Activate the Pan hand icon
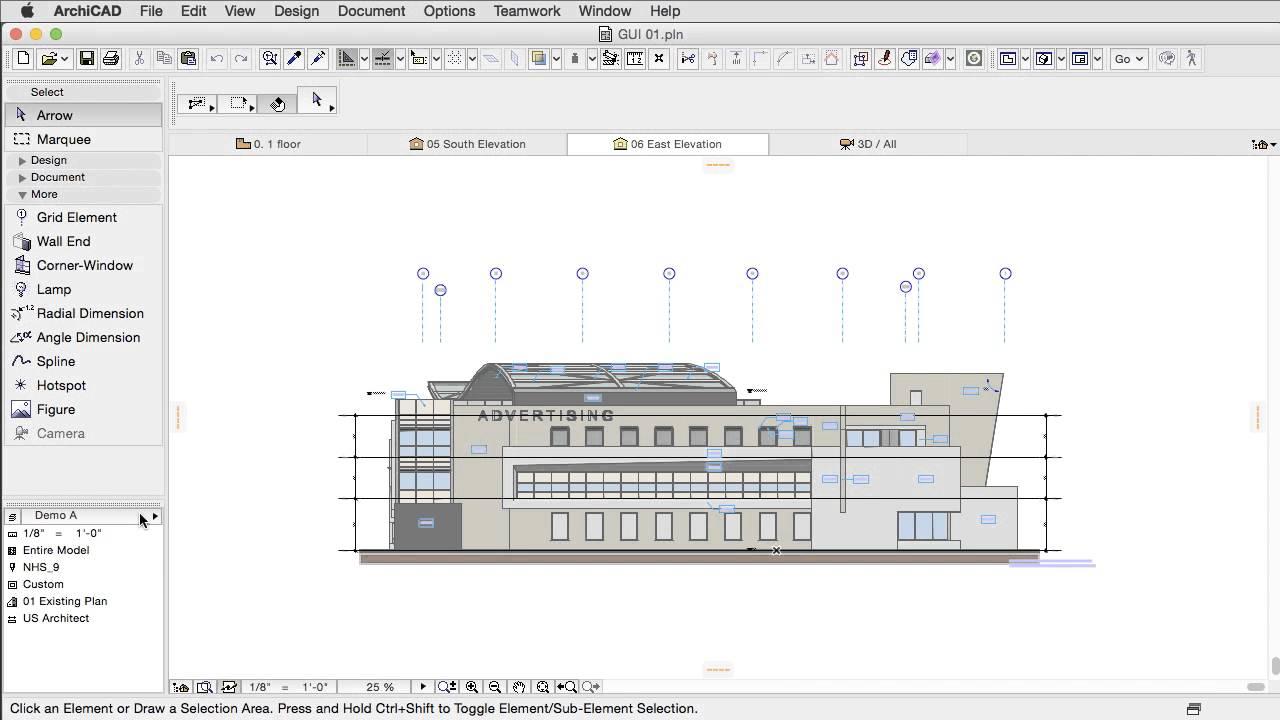Image resolution: width=1280 pixels, height=720 pixels. [x=519, y=687]
